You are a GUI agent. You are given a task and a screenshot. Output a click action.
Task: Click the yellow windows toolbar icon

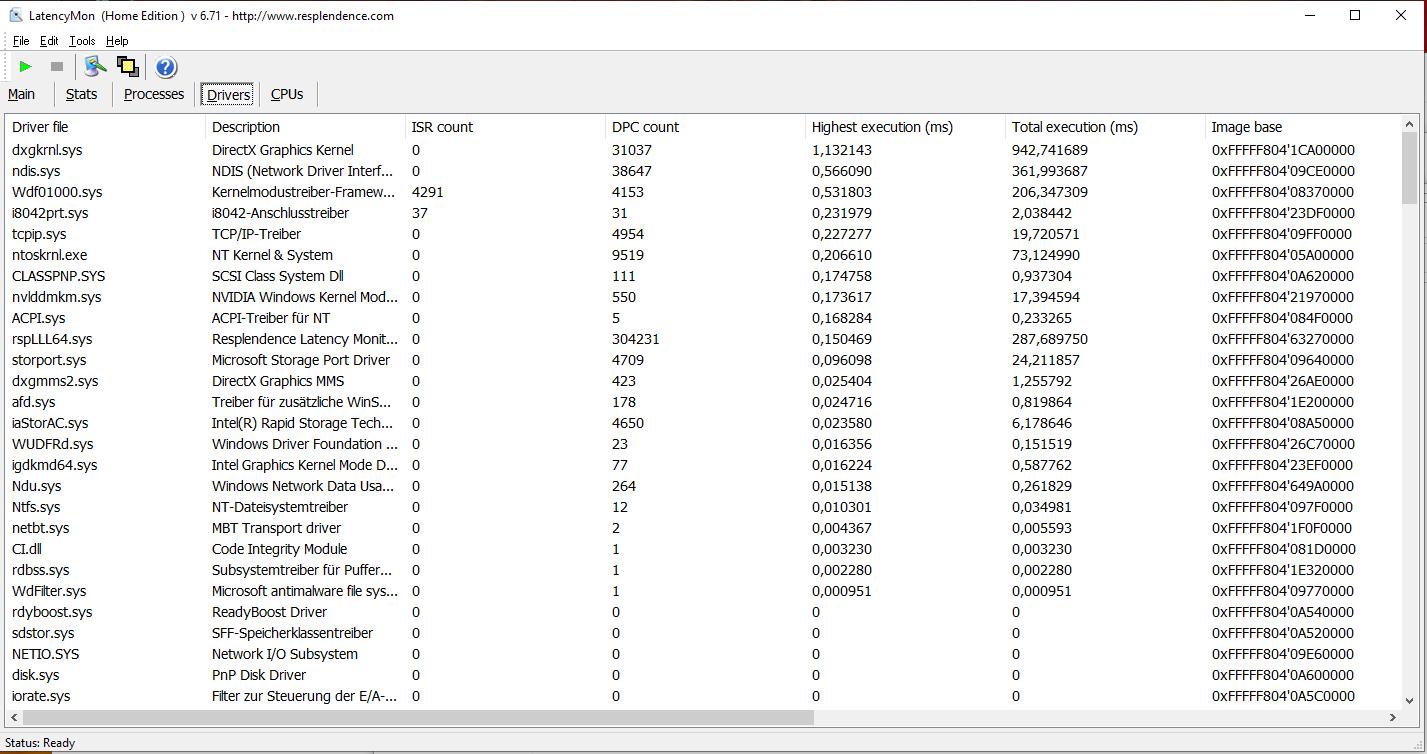coord(127,67)
